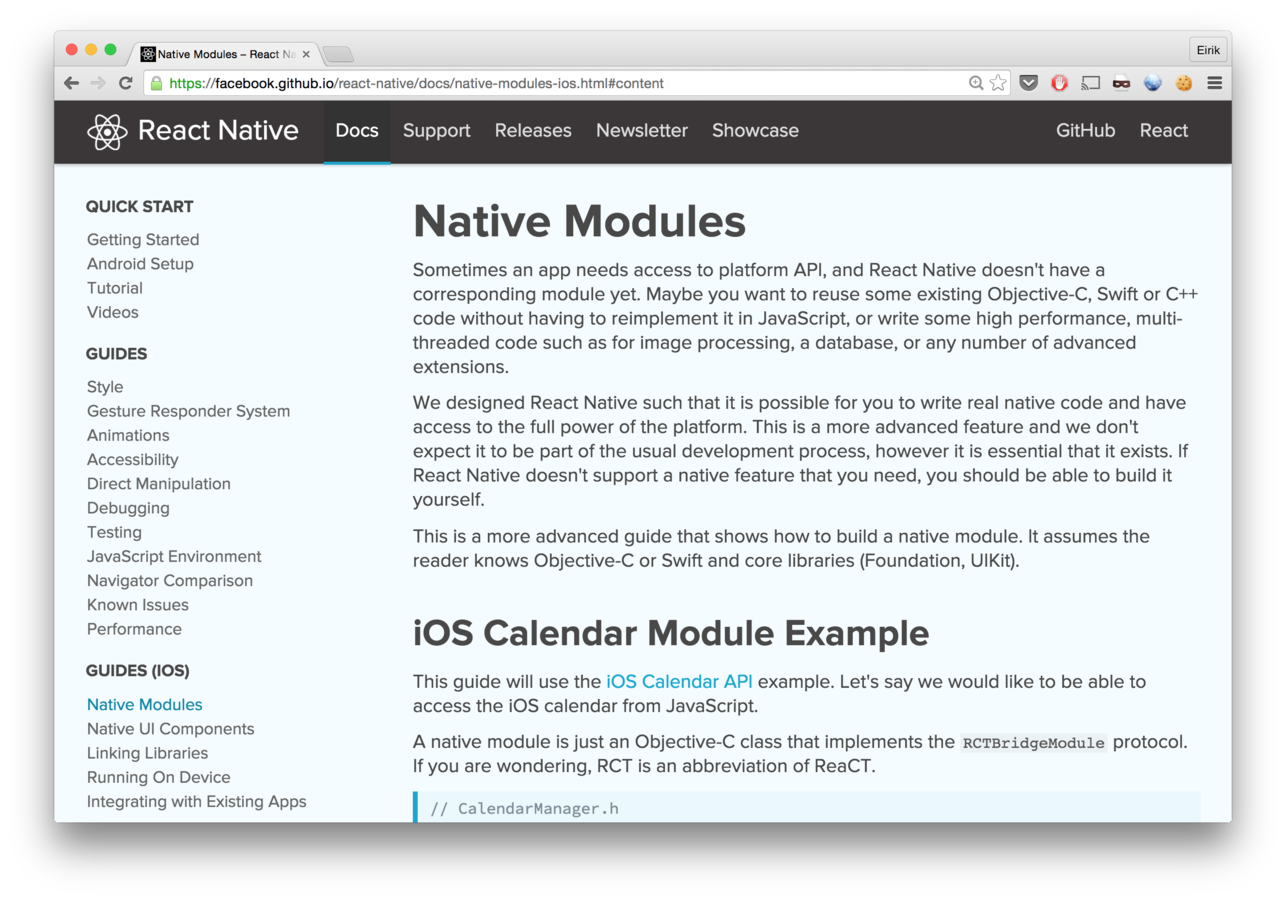Reload the page with the refresh icon

click(125, 83)
